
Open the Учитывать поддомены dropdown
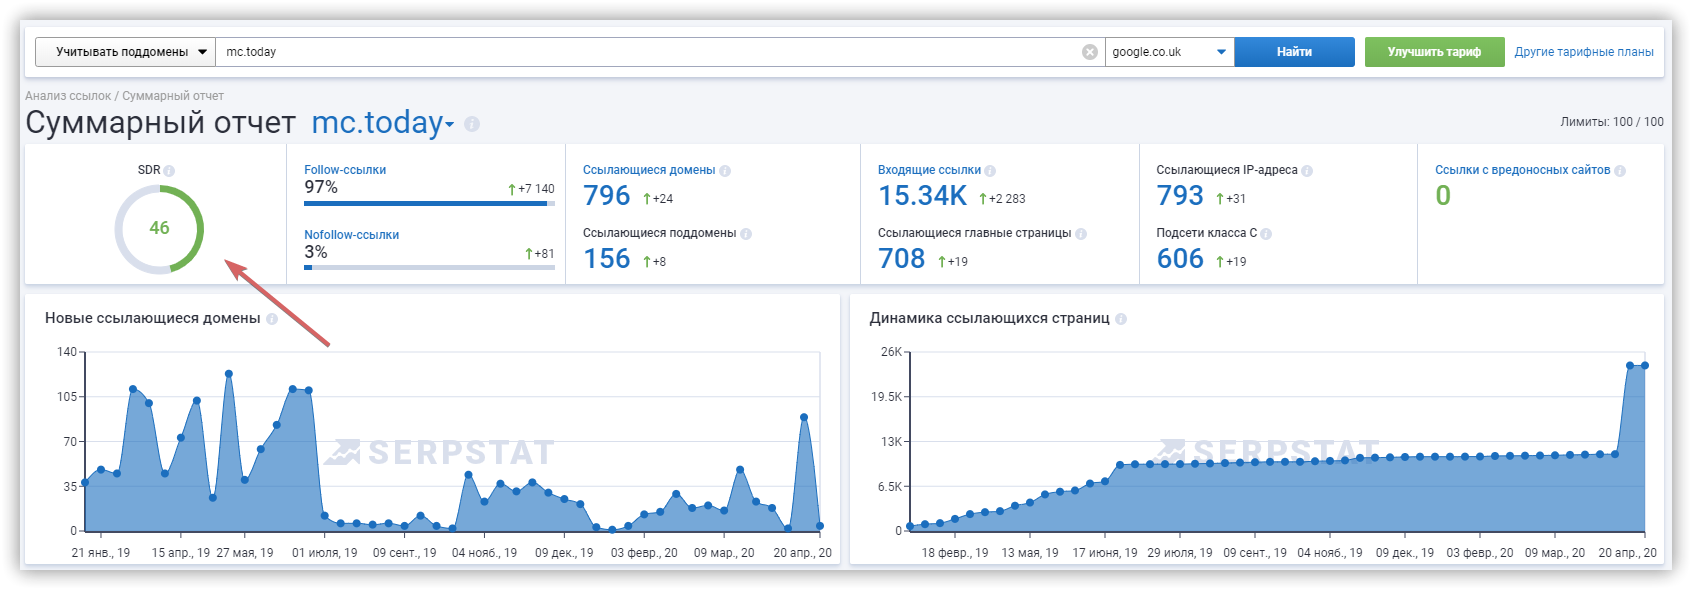click(125, 52)
